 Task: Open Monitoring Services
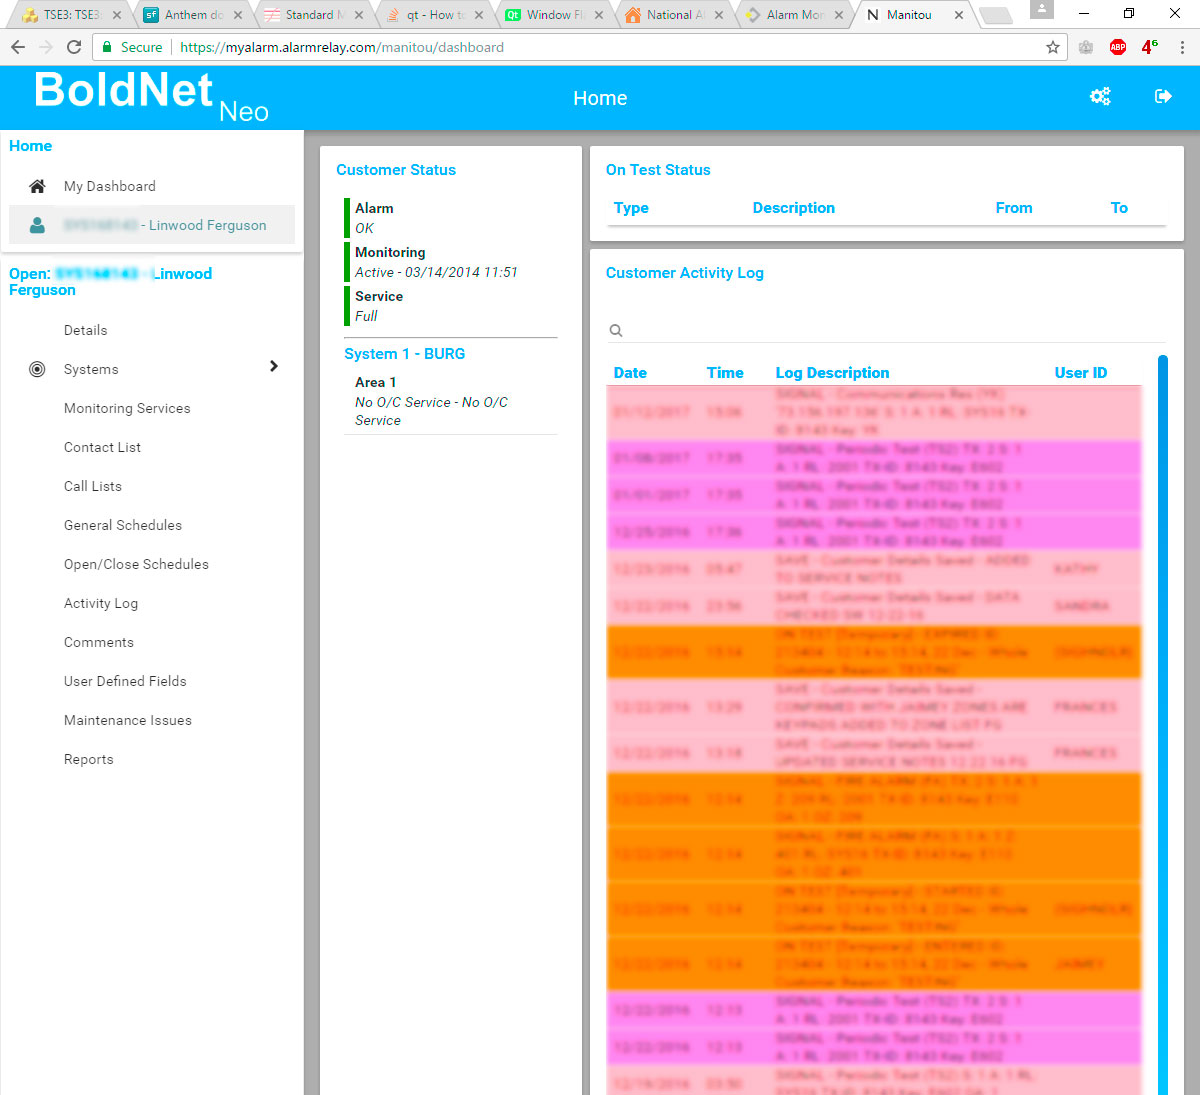127,408
